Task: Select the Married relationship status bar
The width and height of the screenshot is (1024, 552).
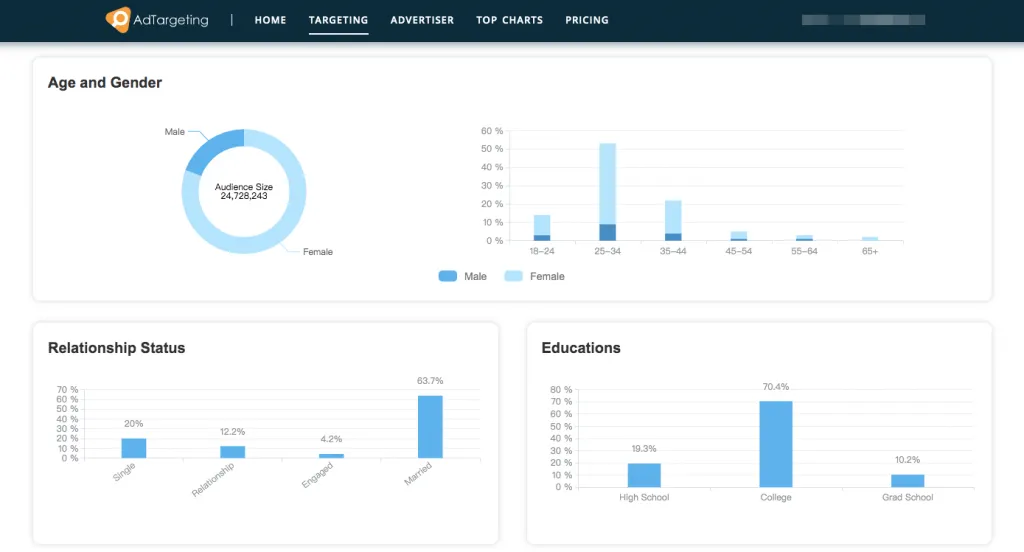Action: pos(430,427)
